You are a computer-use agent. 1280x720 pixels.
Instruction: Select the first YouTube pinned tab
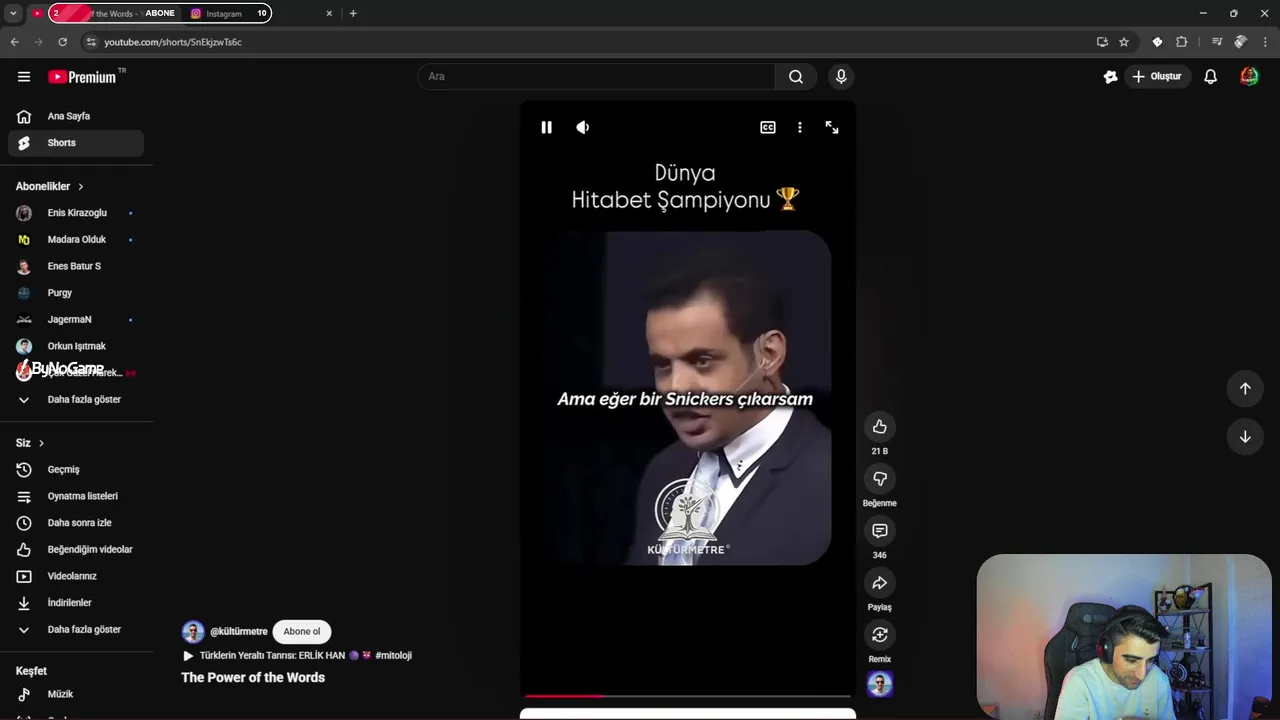pos(37,13)
